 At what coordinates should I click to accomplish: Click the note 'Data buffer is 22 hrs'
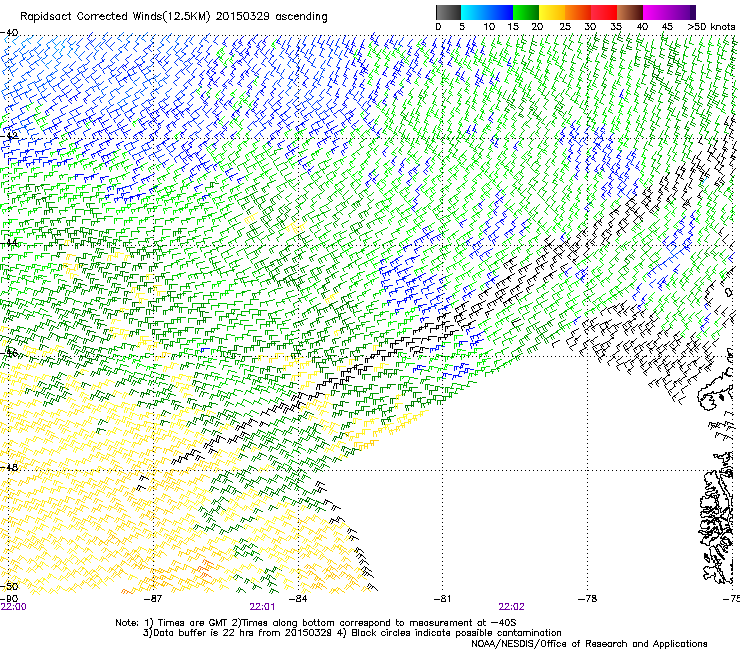203,633
